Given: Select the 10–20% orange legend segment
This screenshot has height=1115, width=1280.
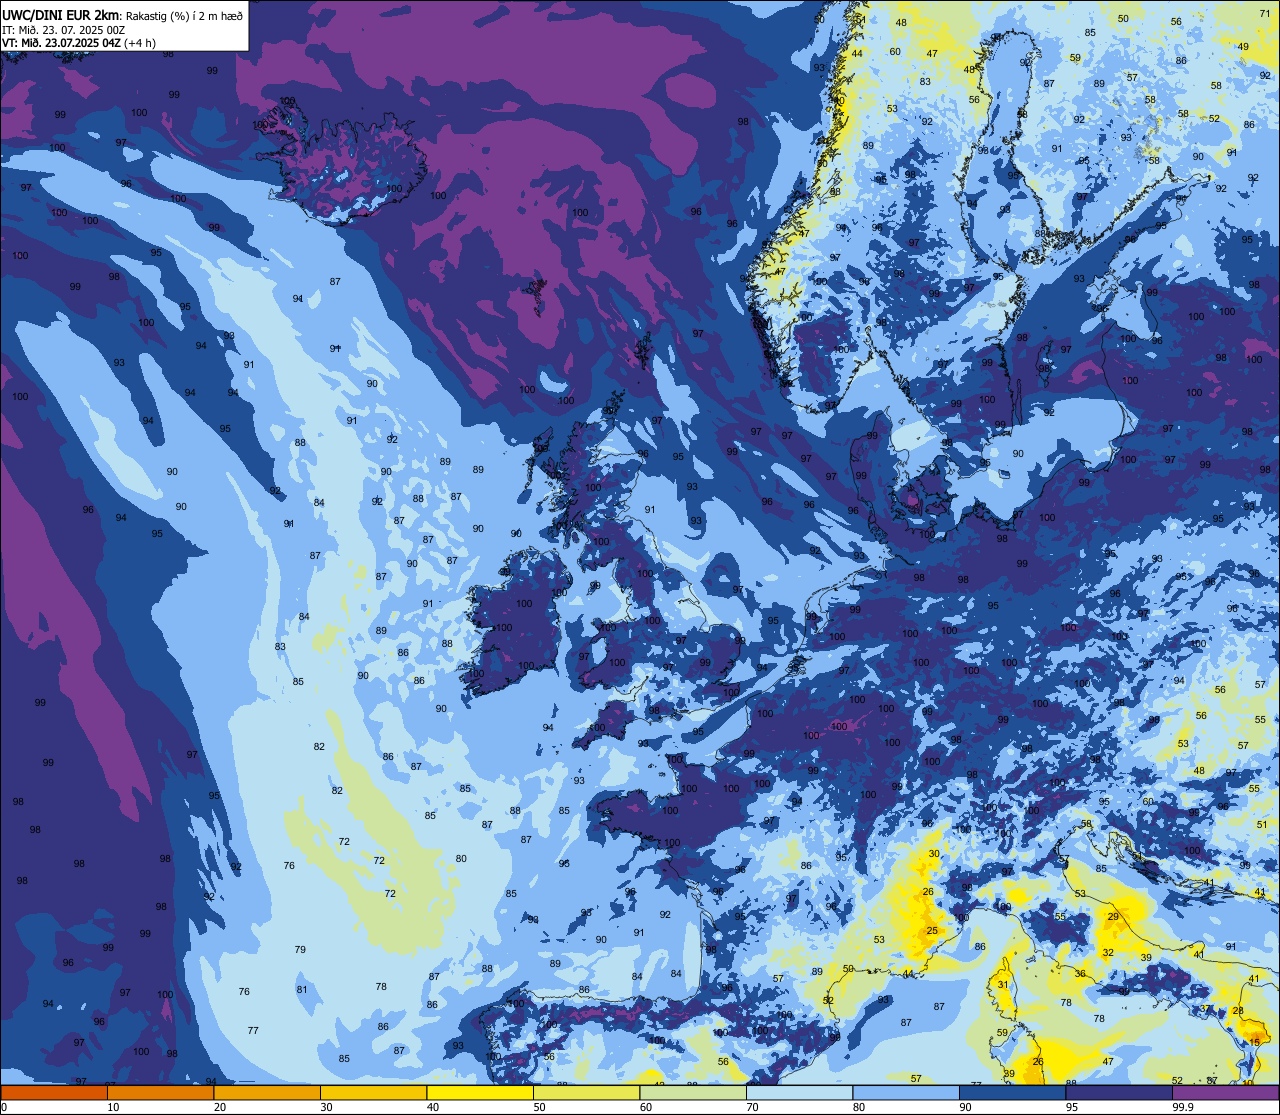Looking at the screenshot, I should (160, 1093).
